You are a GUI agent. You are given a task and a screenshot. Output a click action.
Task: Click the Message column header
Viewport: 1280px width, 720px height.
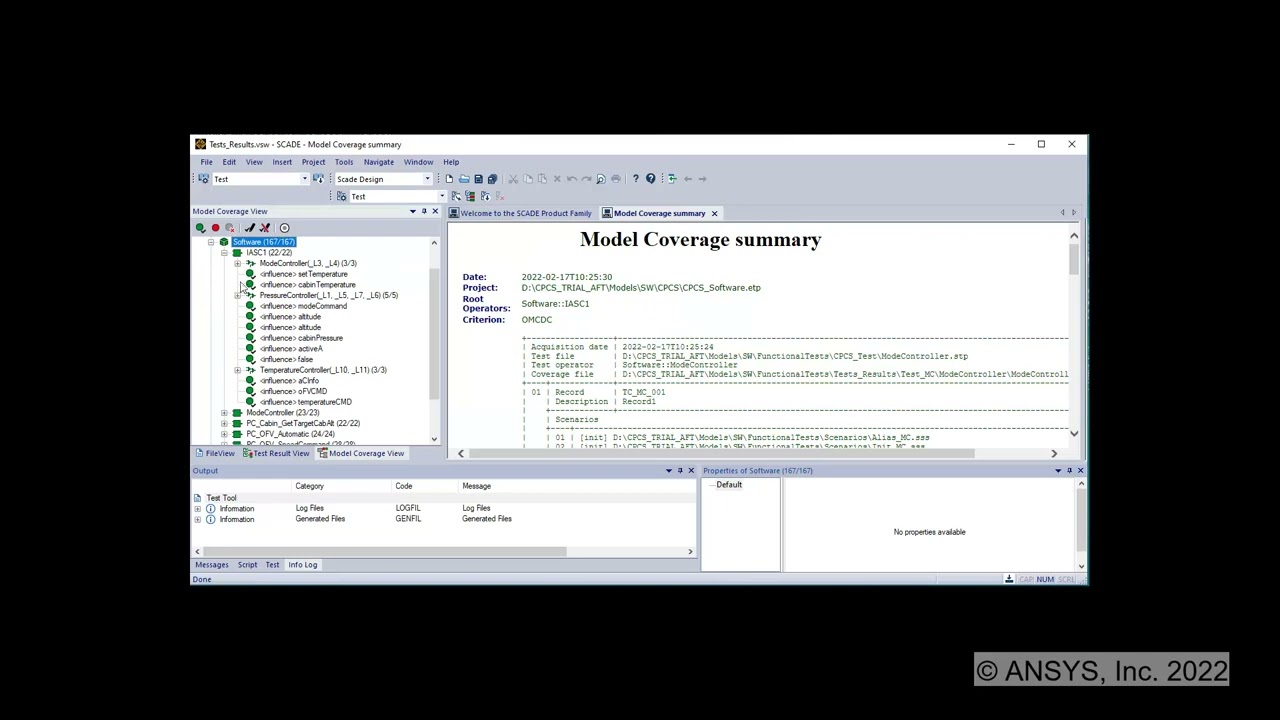(x=476, y=486)
